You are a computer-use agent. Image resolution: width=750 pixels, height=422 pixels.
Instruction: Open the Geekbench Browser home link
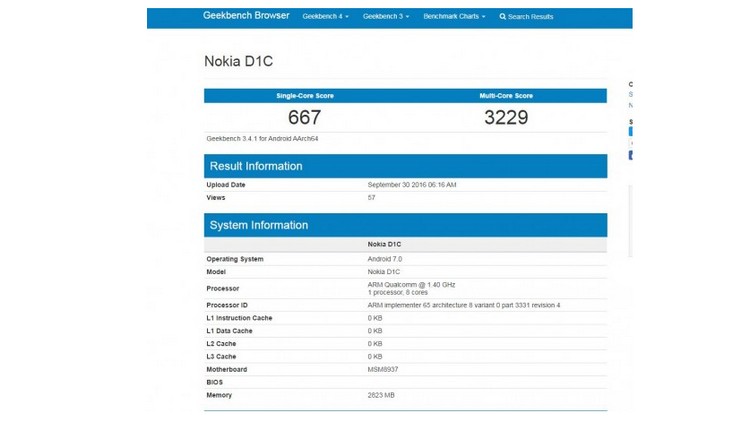246,15
